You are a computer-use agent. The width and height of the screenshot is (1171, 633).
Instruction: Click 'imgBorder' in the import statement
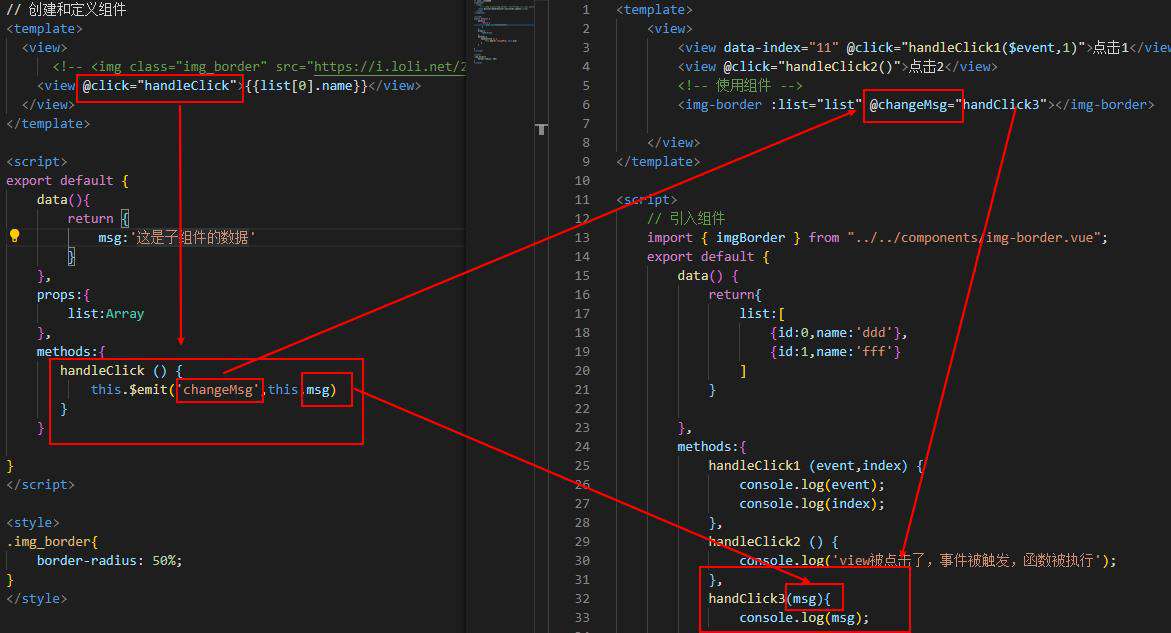coord(751,237)
